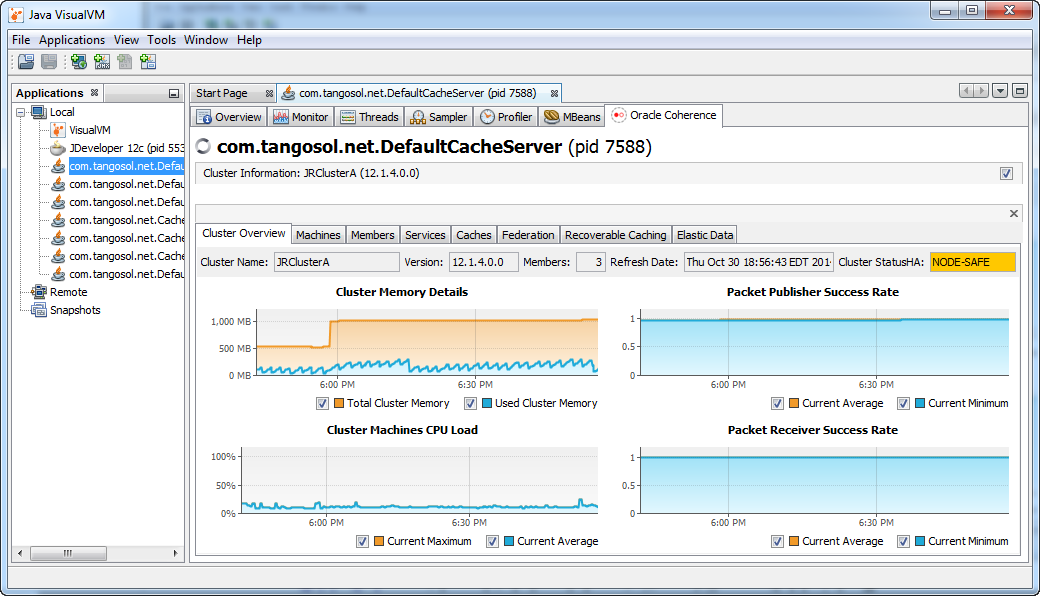Click the Total Cluster Memory orange swatch
Image resolution: width=1040 pixels, height=596 pixels.
pyautogui.click(x=339, y=403)
